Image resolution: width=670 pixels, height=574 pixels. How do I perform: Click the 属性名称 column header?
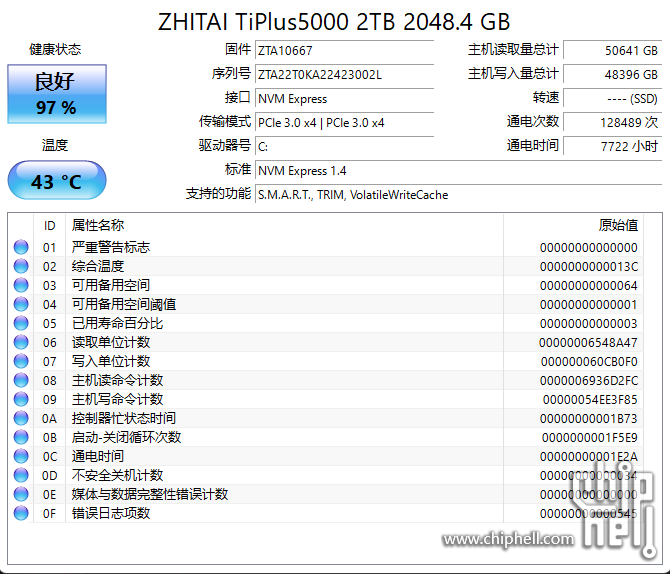pos(285,225)
